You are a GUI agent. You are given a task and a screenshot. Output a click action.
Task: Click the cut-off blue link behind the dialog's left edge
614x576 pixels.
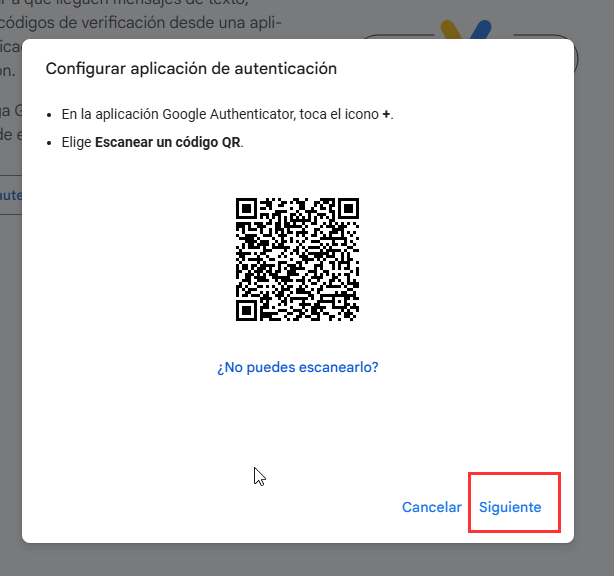[x=11, y=195]
